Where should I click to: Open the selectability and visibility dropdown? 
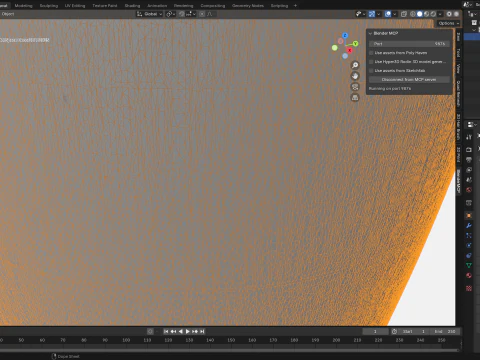(360, 14)
